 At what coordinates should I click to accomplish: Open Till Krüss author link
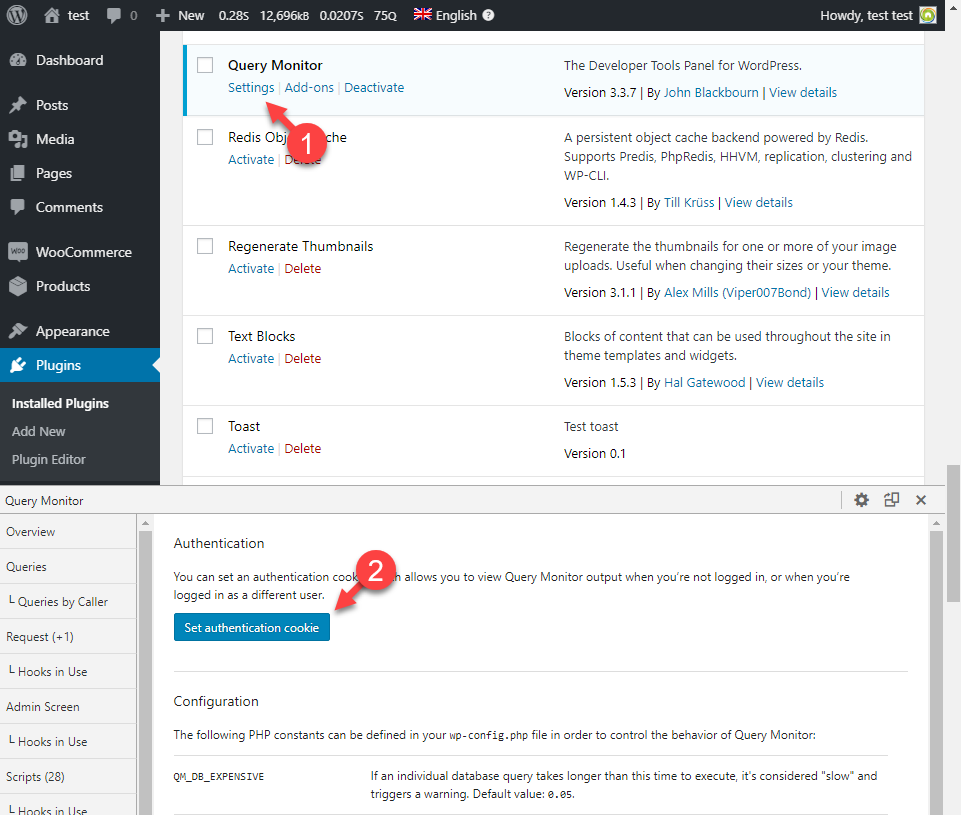[689, 202]
